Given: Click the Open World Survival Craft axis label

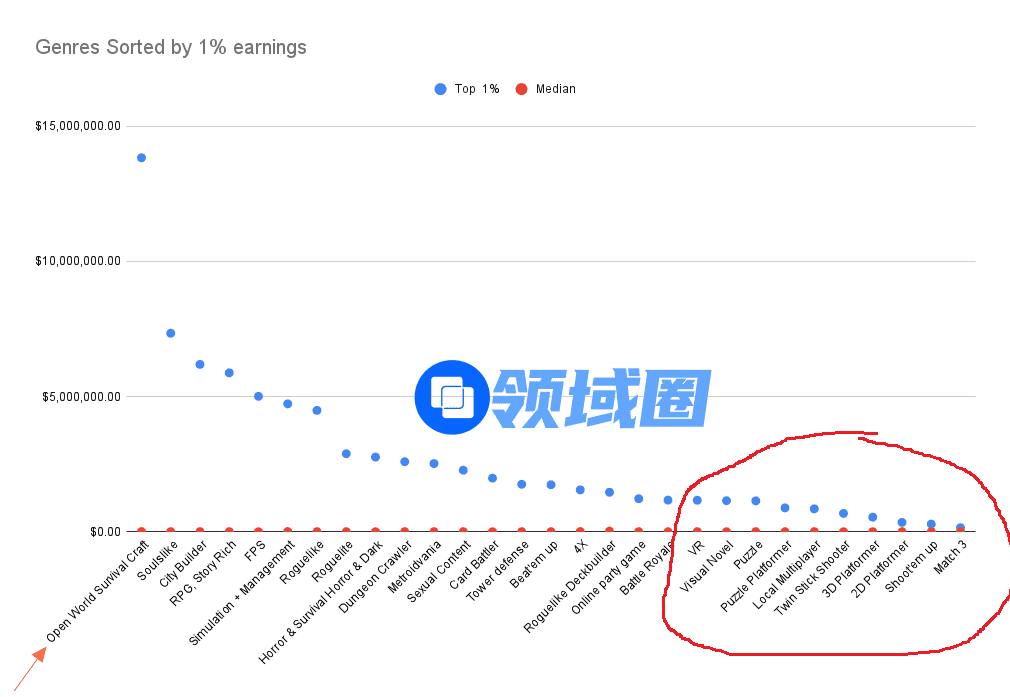Looking at the screenshot, I should 98,591.
